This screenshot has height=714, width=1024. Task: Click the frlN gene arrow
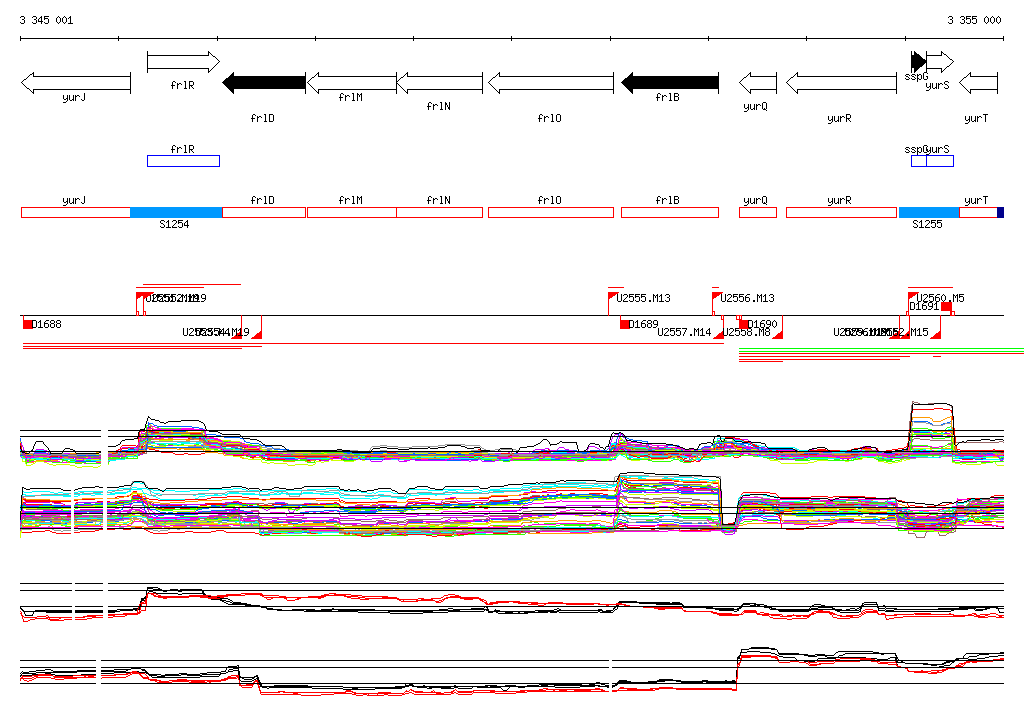click(439, 83)
